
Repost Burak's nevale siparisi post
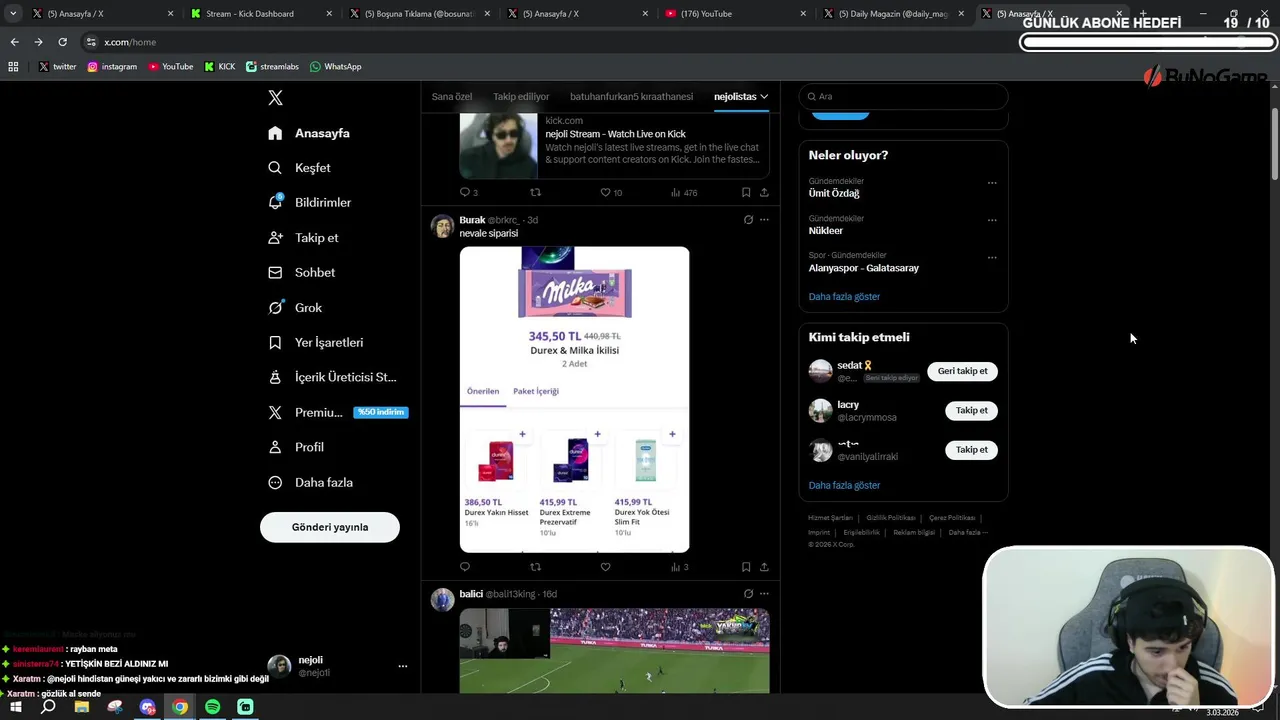point(535,567)
